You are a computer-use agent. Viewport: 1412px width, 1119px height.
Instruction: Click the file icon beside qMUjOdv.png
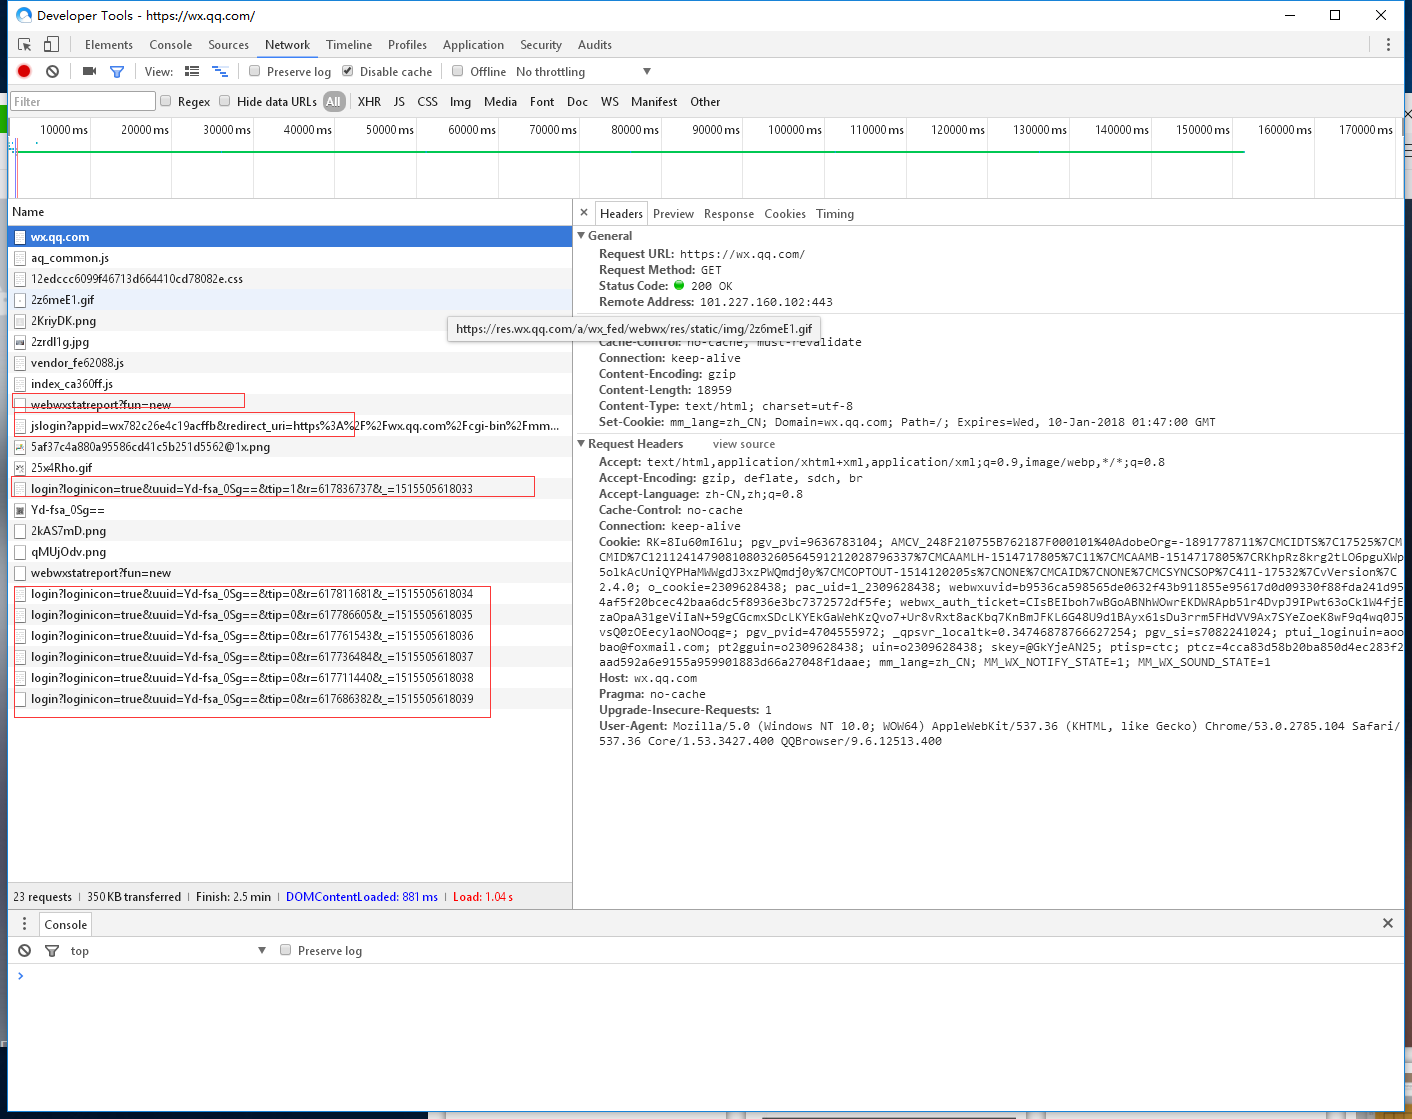(20, 552)
